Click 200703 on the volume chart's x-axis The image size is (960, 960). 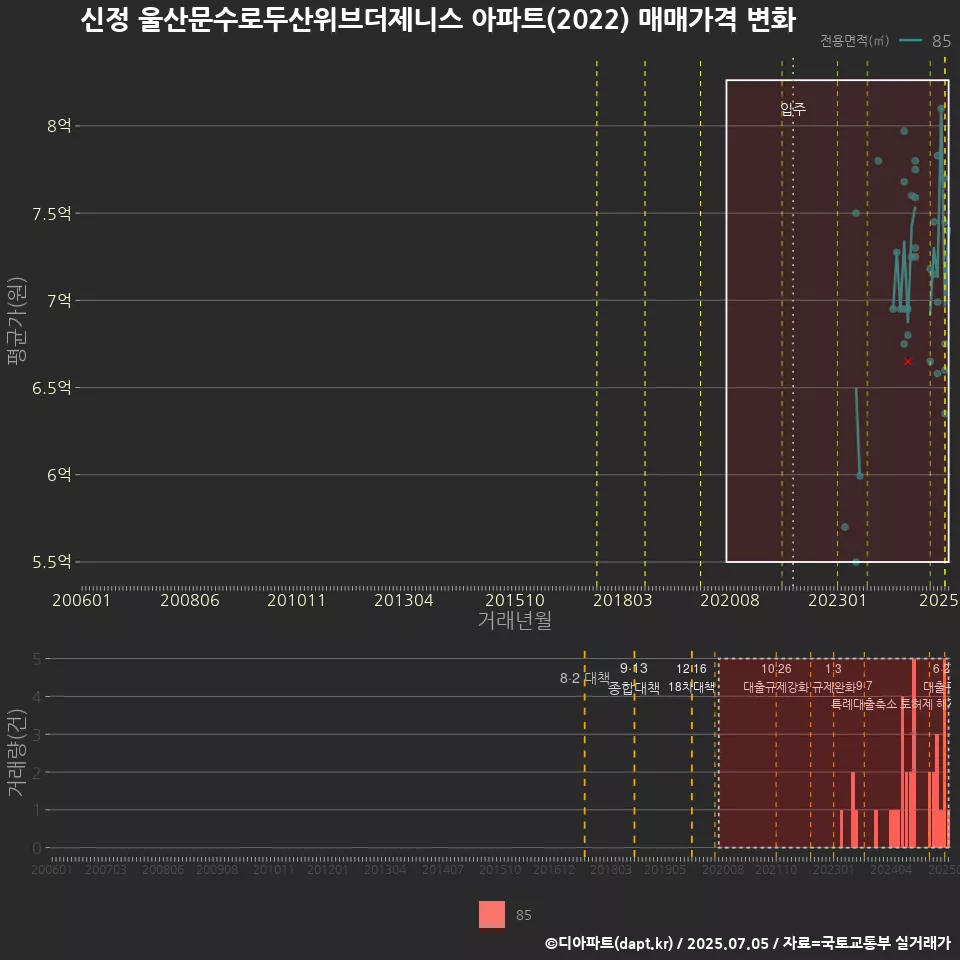[105, 869]
